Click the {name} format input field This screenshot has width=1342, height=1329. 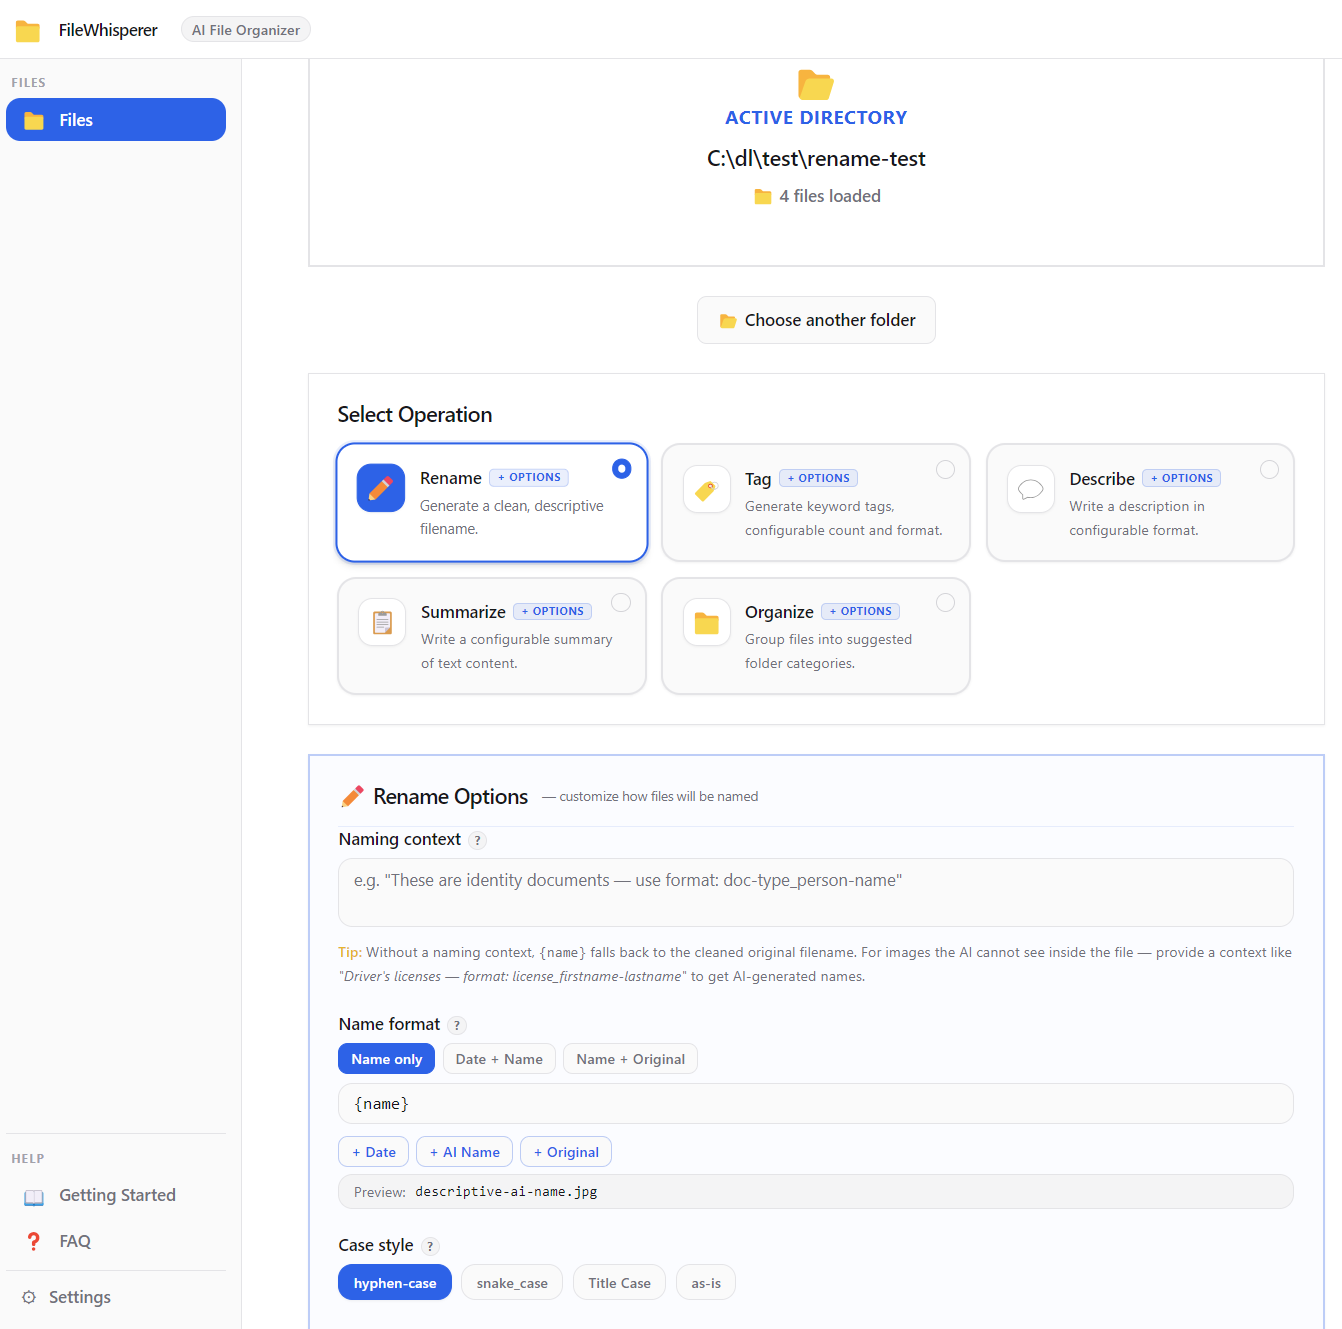click(x=816, y=1105)
